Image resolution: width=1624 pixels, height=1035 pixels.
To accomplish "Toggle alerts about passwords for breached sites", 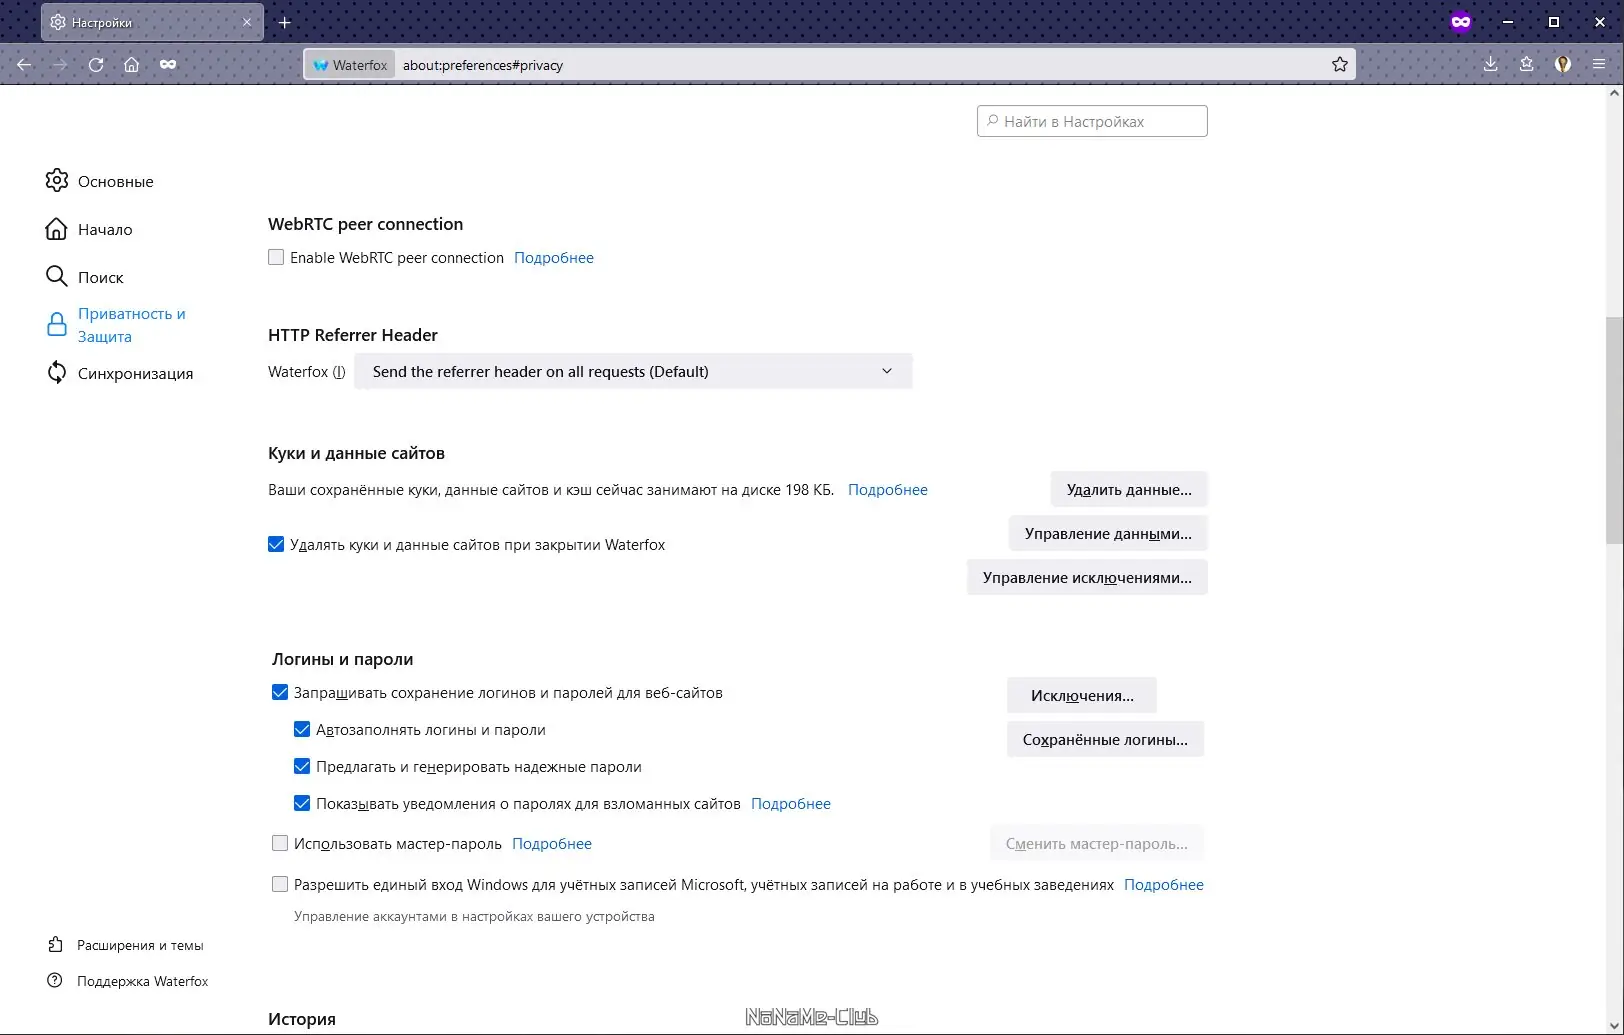I will coord(302,804).
